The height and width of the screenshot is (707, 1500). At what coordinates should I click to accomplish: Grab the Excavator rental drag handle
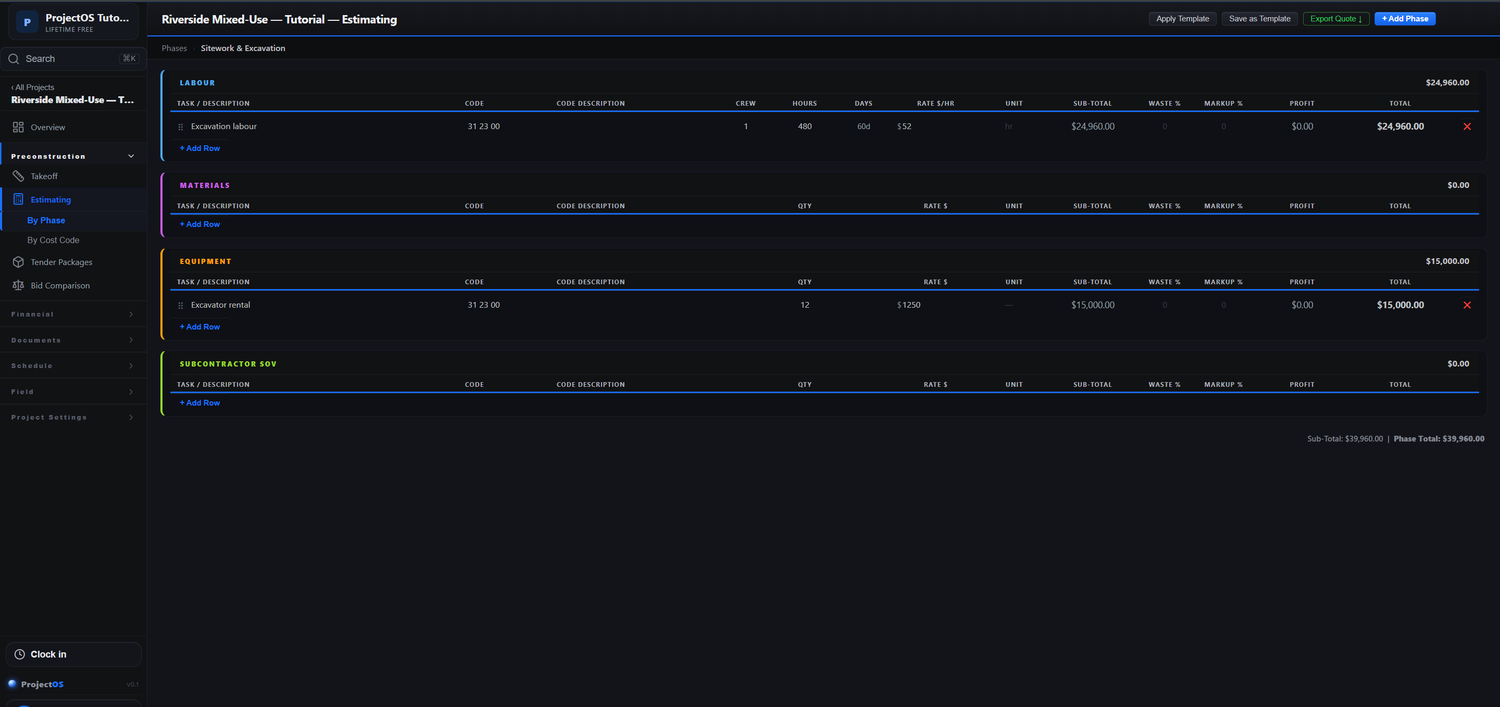(181, 305)
